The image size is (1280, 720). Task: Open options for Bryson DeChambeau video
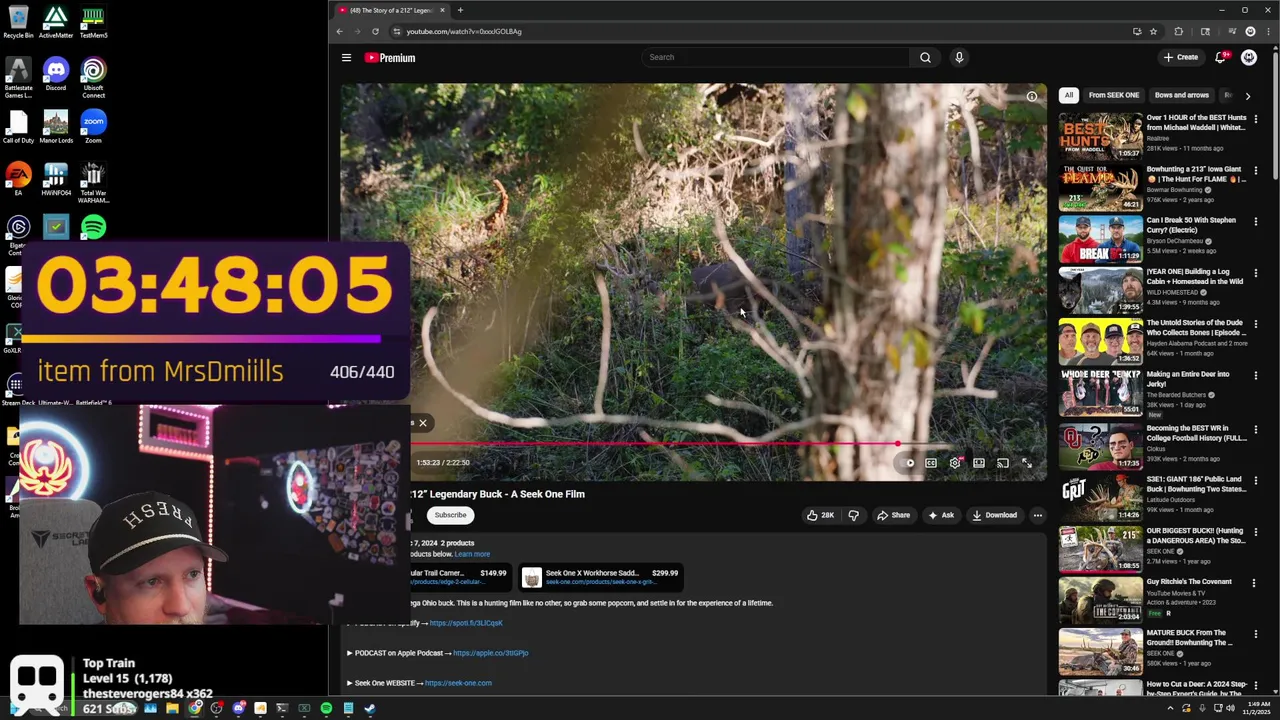1256,222
